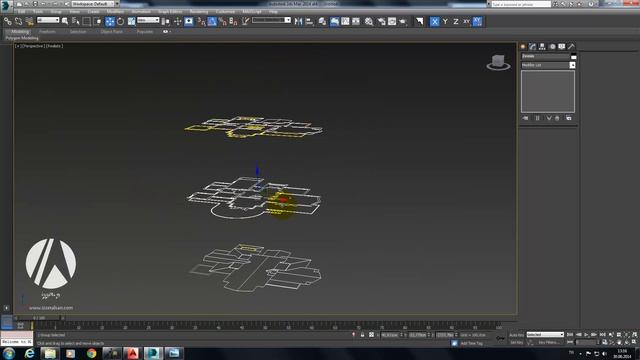
Task: Click the ViewCube in the viewport
Action: click(498, 62)
